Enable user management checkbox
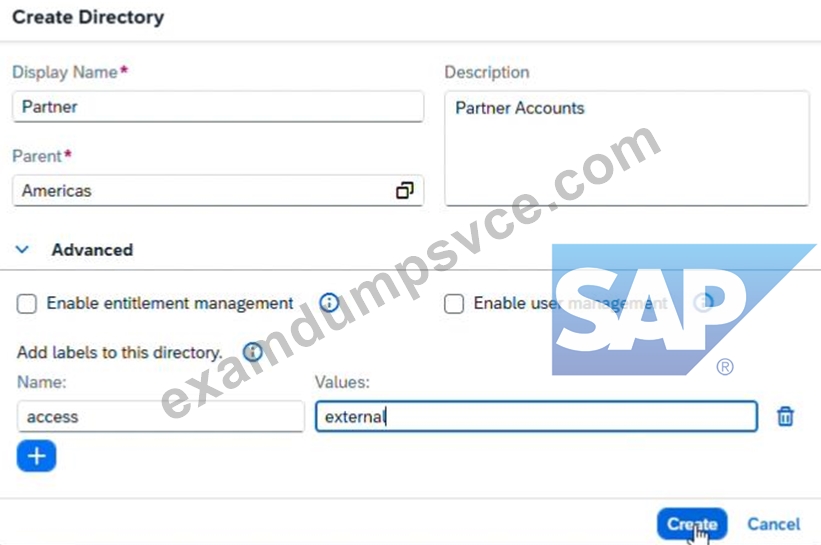The image size is (821, 545). tap(454, 303)
